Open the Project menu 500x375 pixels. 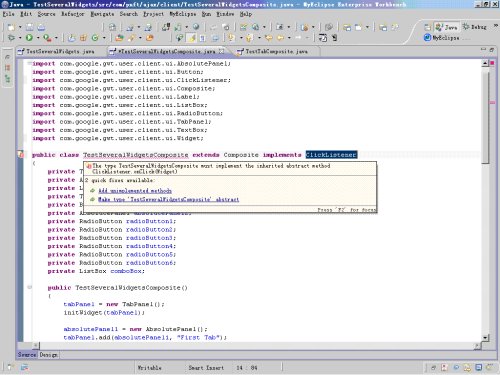click(x=154, y=14)
